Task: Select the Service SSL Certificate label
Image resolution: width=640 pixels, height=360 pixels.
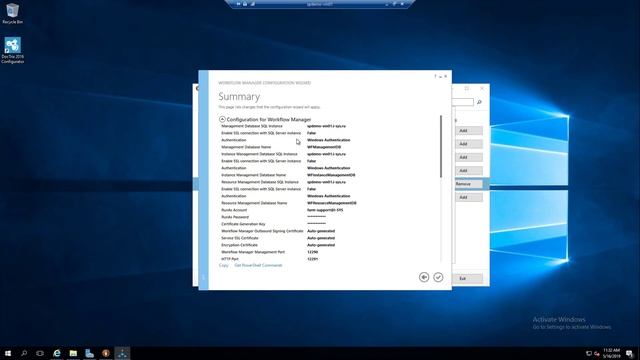Action: (240, 238)
